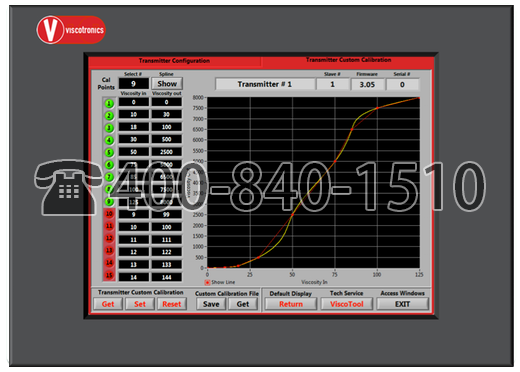Toggle cal point 5 green indicator

[x=109, y=153]
